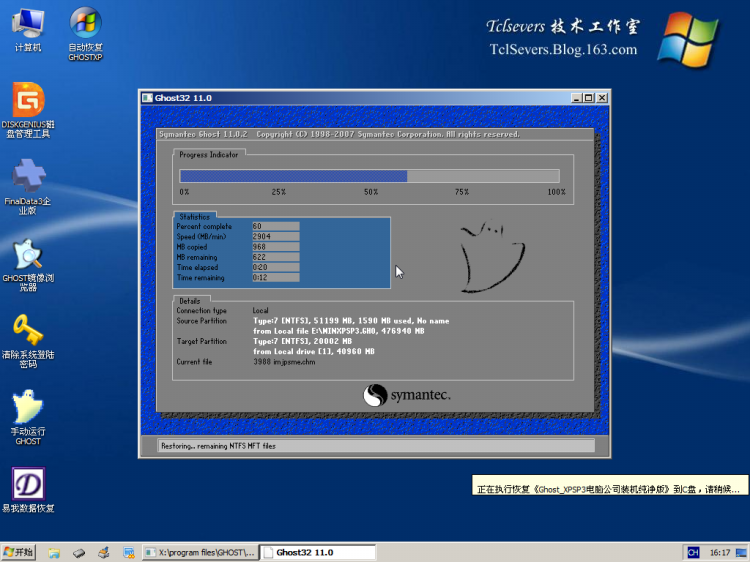This screenshot has height=562, width=750.
Task: Click the MB remaining value 622
Action: coord(276,257)
